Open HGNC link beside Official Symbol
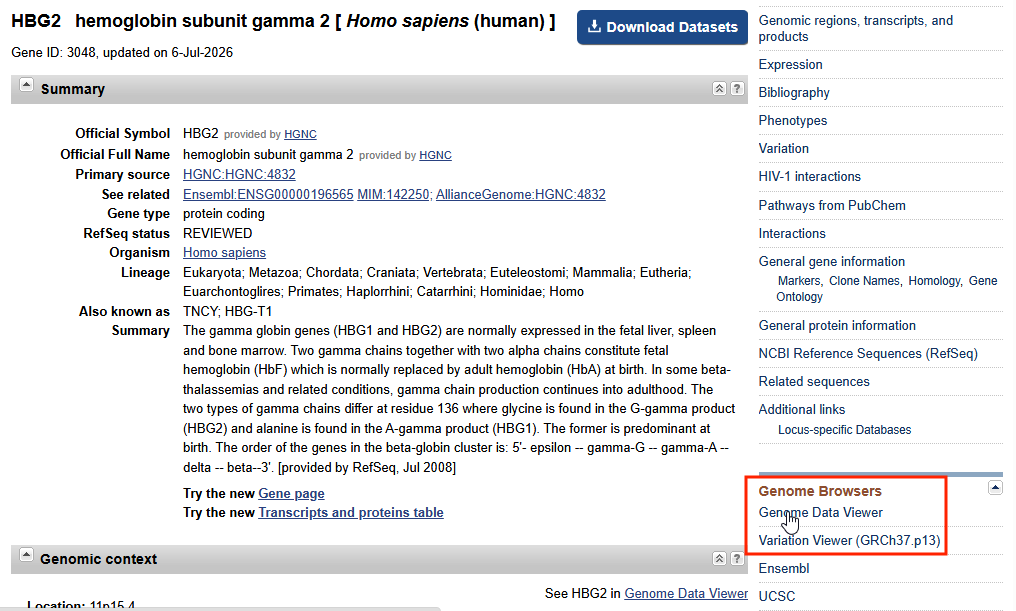The width and height of the screenshot is (1016, 611). [300, 134]
